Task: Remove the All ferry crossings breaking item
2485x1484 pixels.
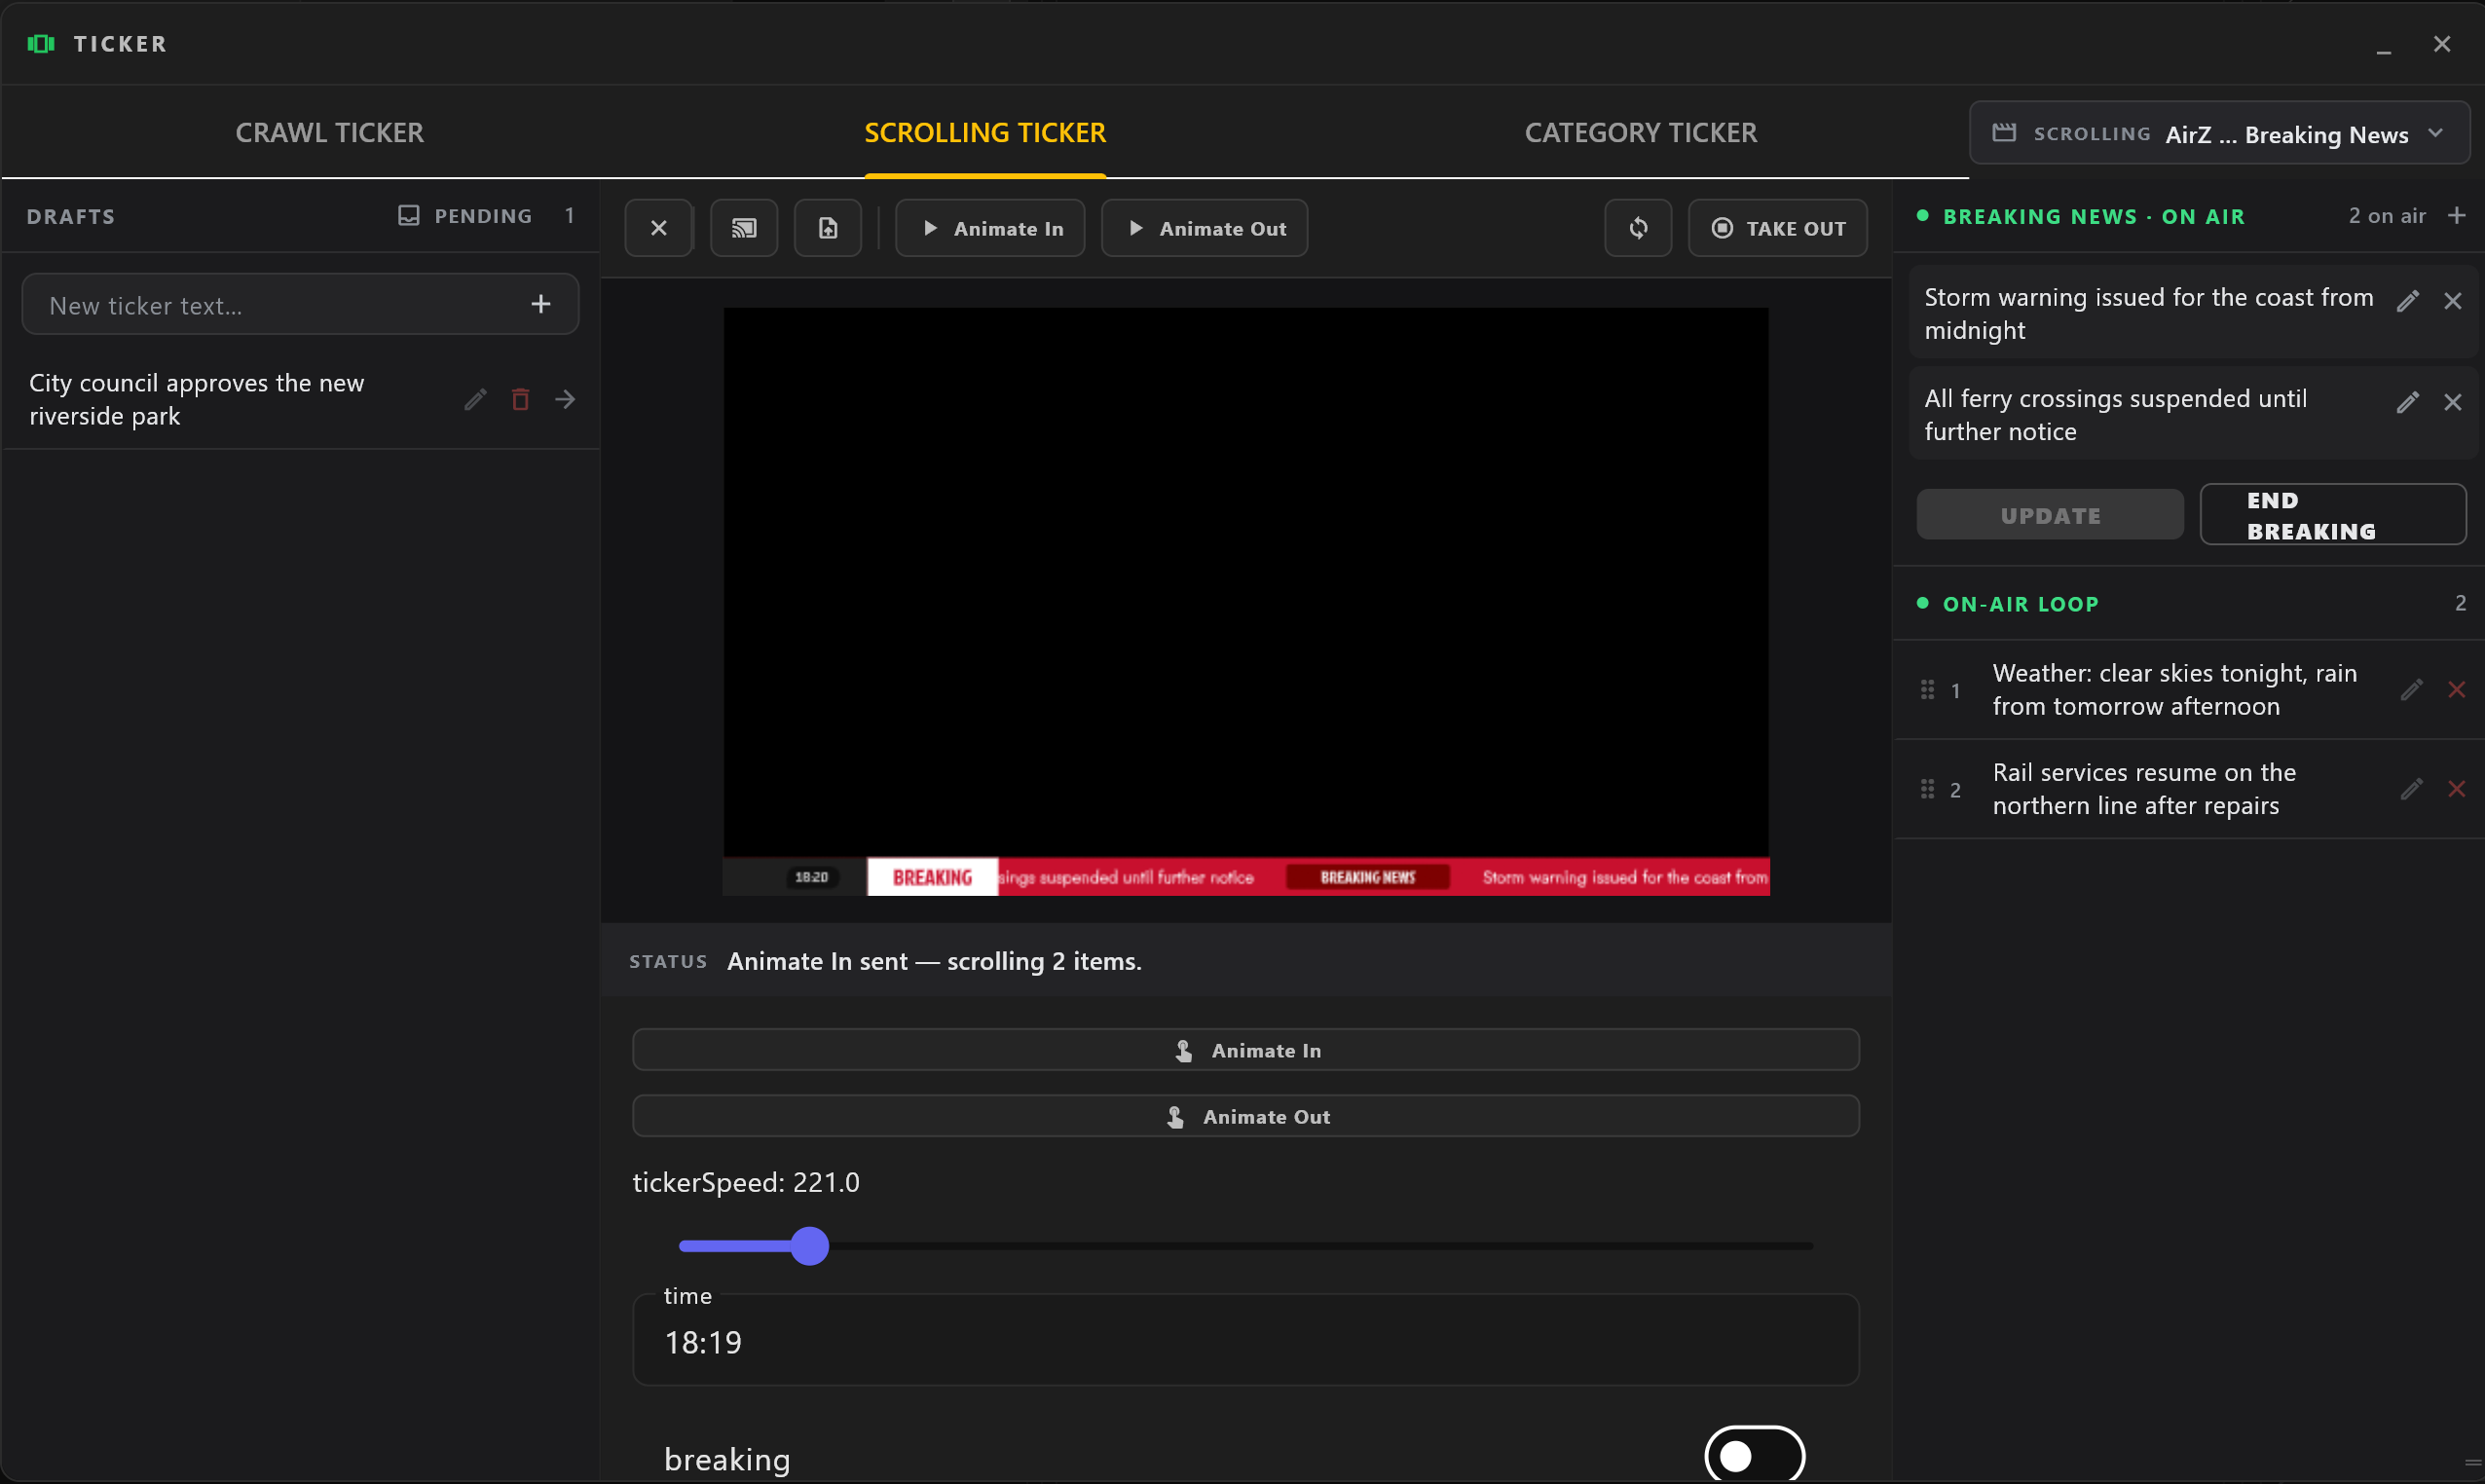Action: coord(2452,402)
